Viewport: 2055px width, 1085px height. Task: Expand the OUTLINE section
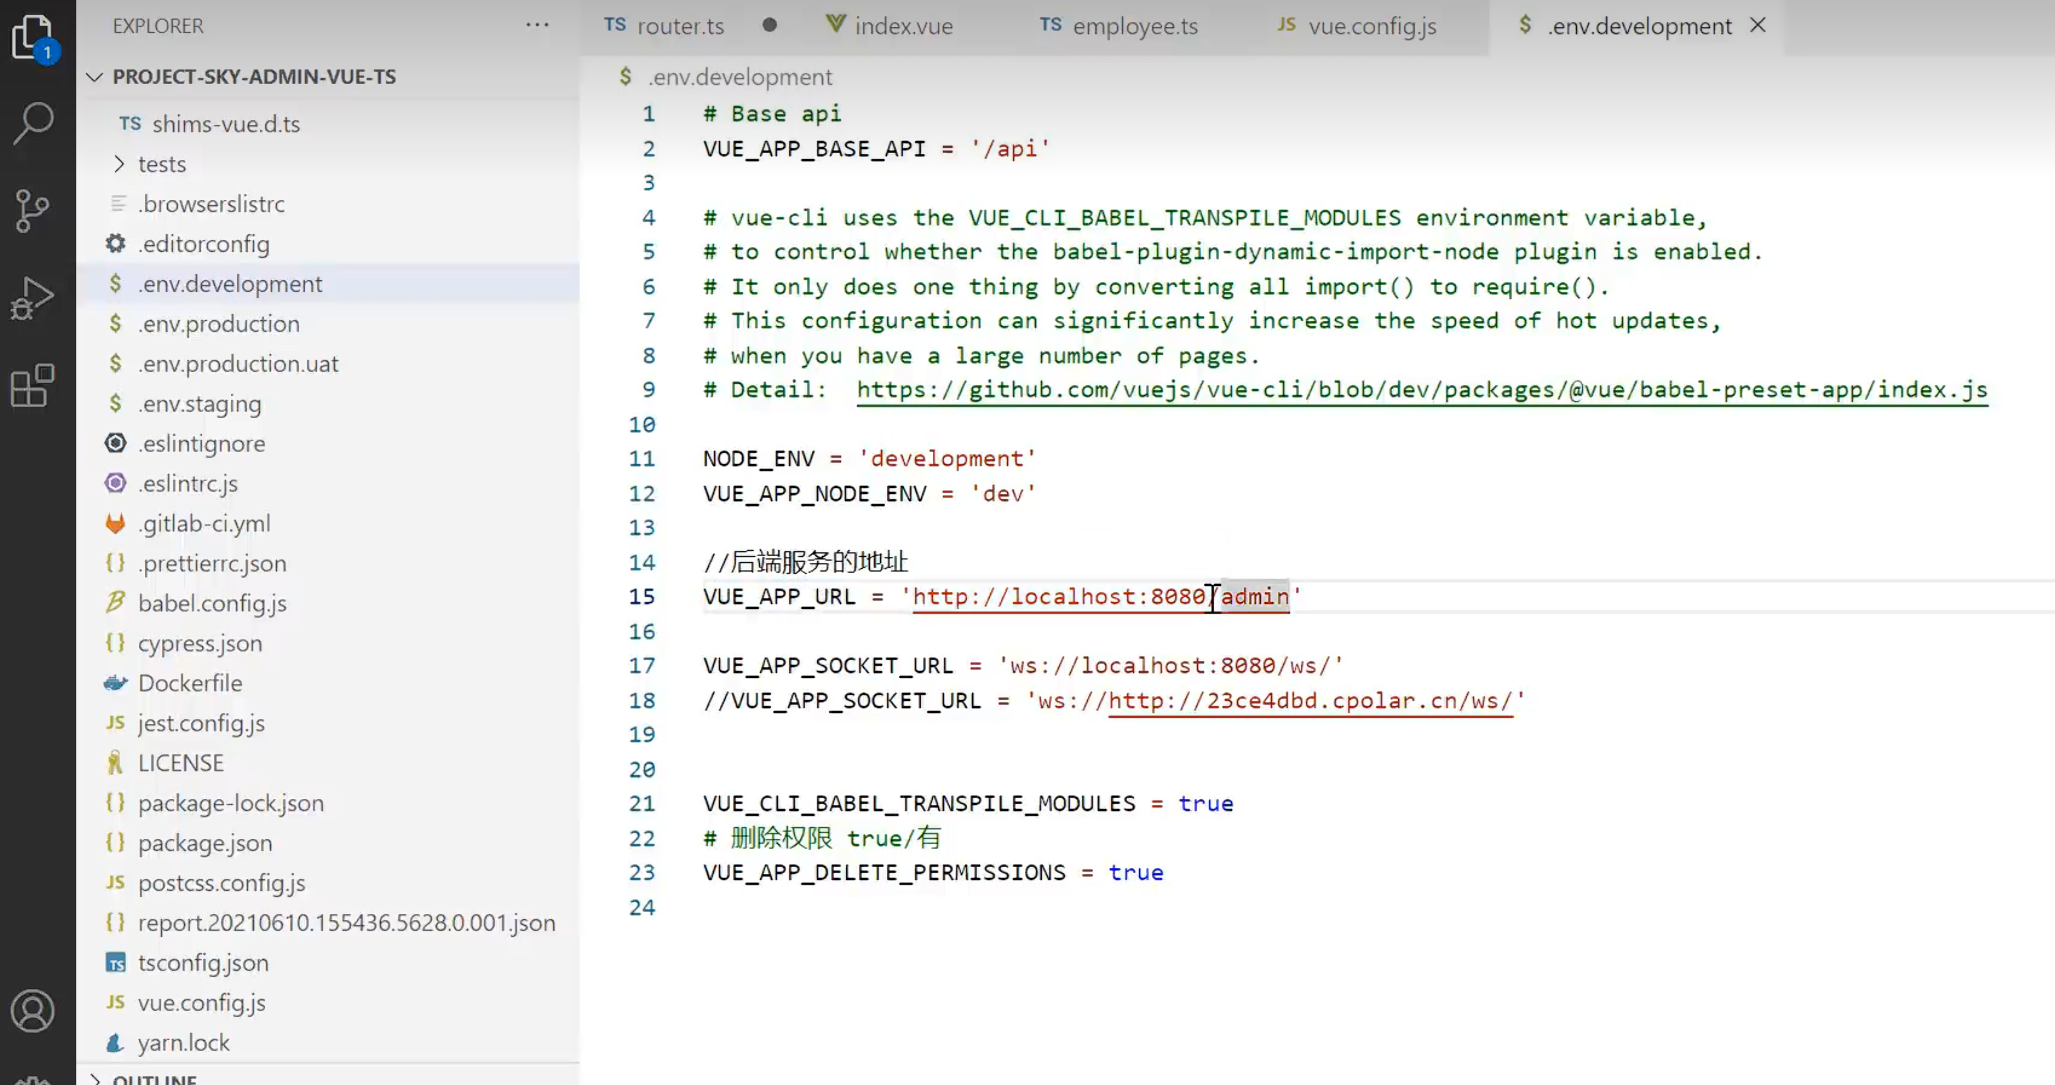pos(154,1078)
